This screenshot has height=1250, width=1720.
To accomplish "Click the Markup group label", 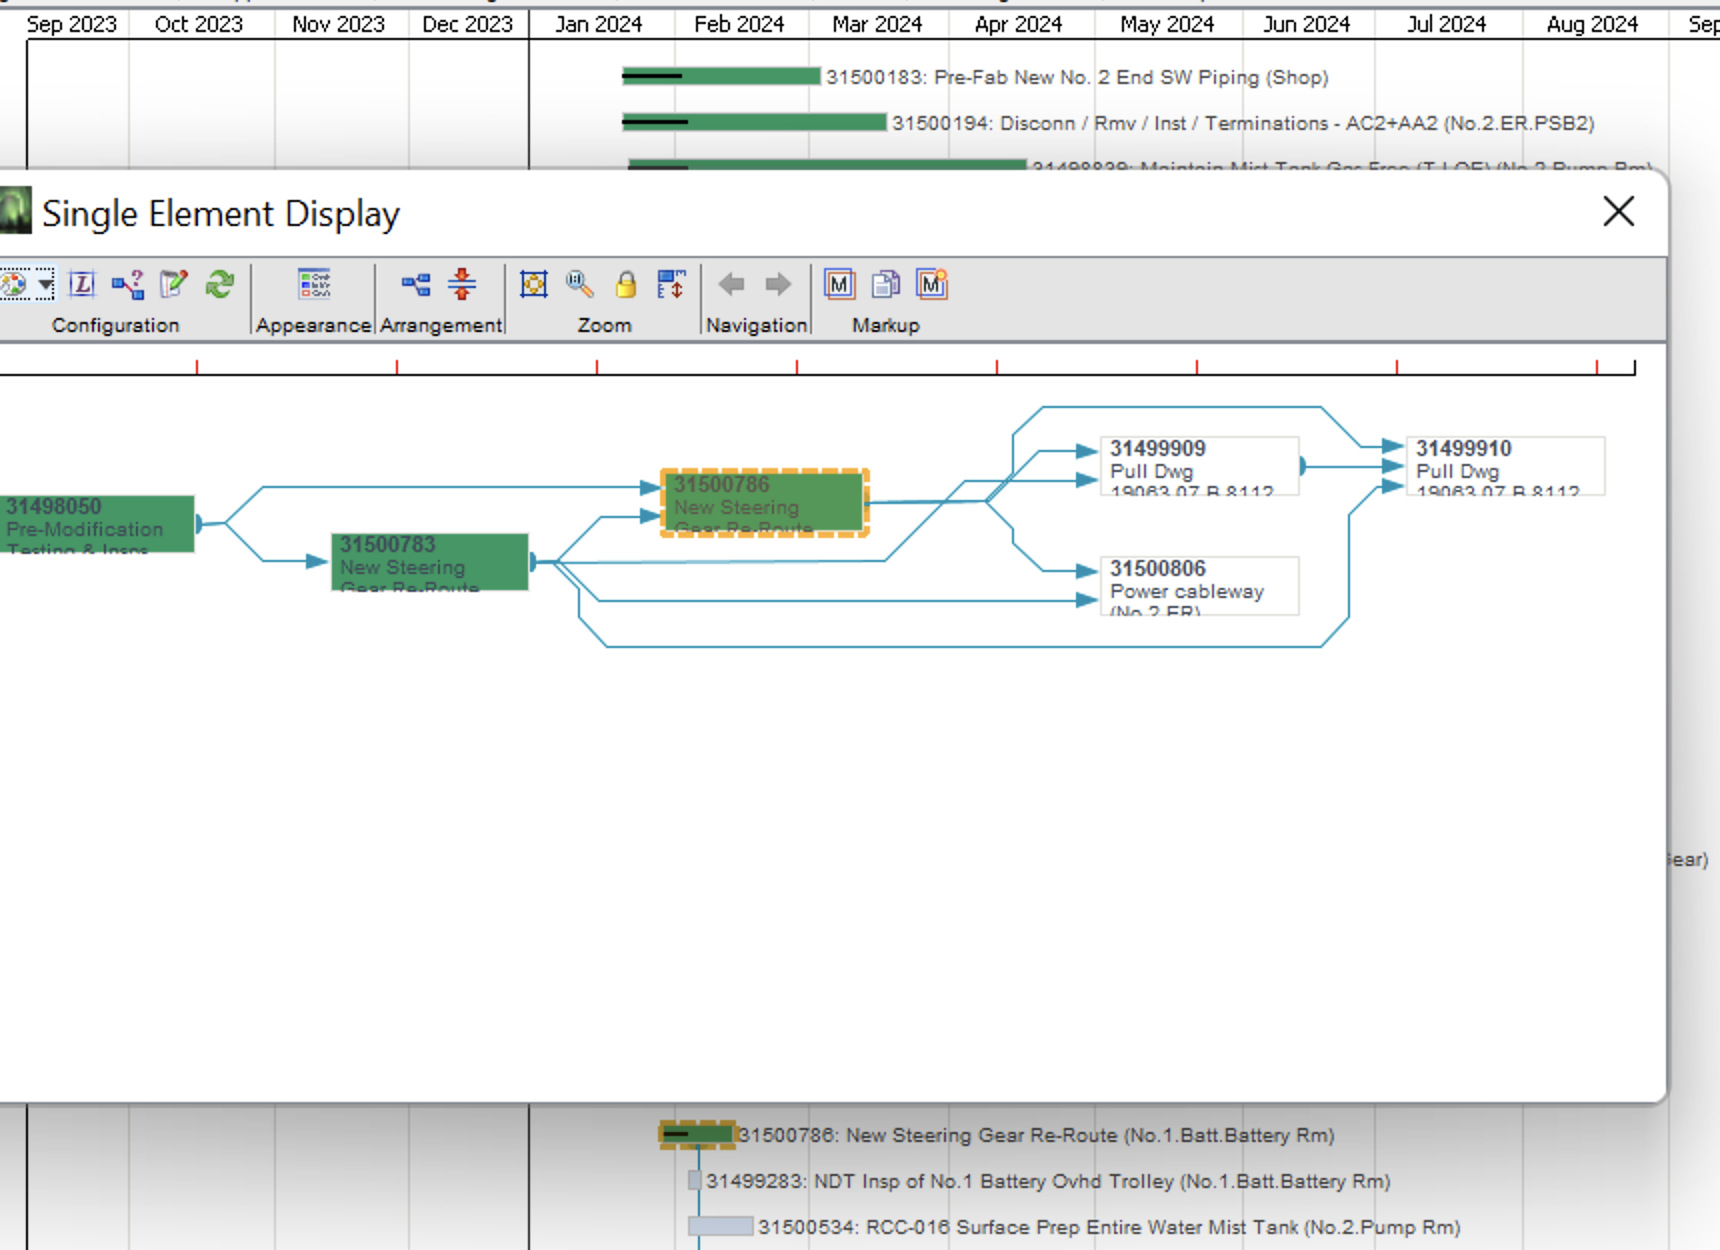I will point(885,325).
